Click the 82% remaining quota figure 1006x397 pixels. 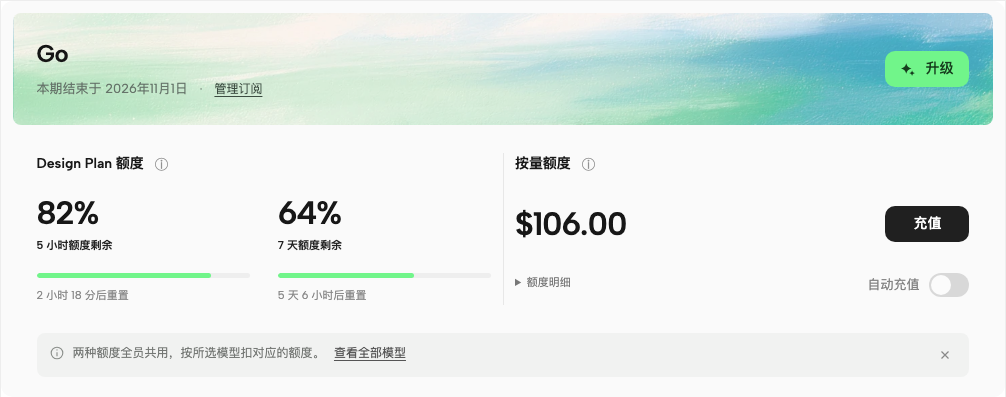[67, 213]
